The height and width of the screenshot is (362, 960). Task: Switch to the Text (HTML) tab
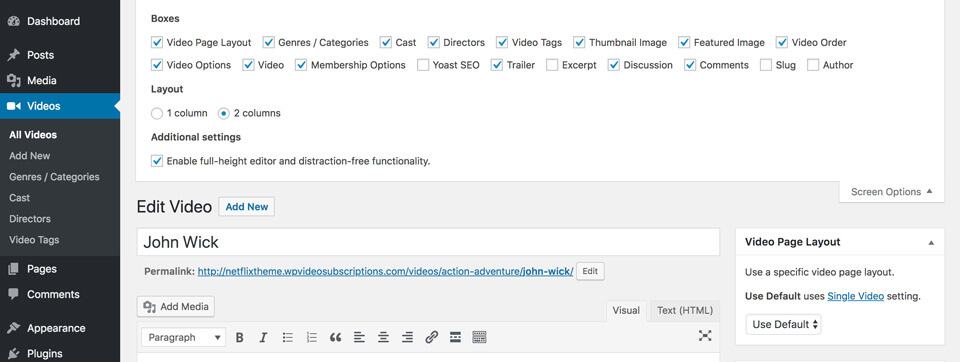685,311
